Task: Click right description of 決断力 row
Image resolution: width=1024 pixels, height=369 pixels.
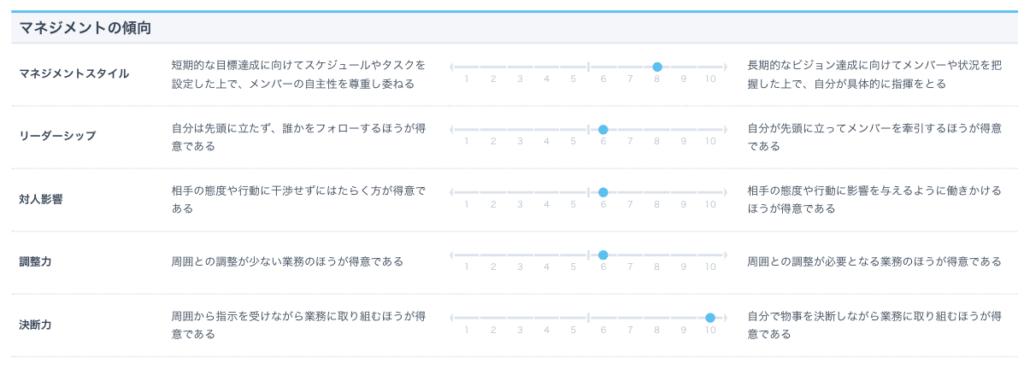Action: pos(874,325)
